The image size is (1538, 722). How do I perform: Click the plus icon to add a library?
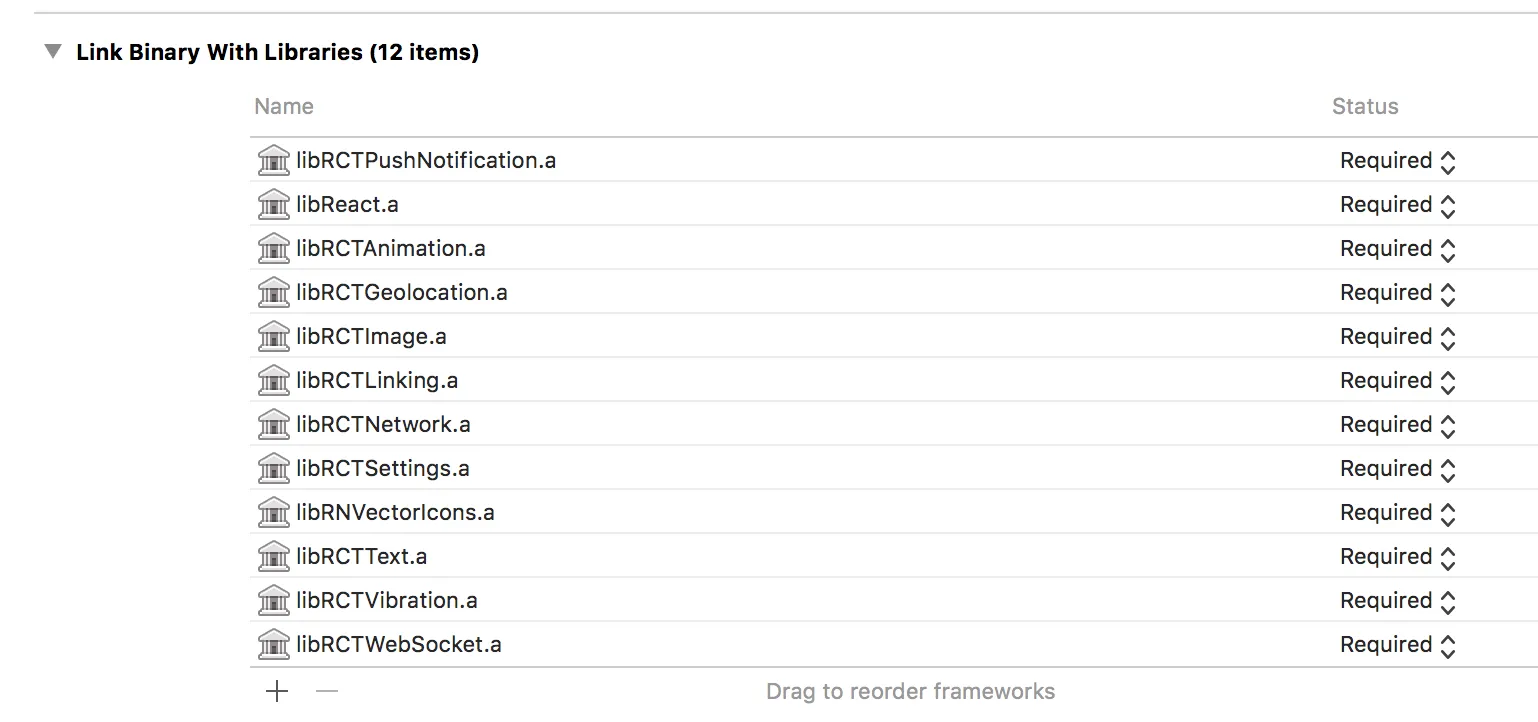tap(277, 691)
